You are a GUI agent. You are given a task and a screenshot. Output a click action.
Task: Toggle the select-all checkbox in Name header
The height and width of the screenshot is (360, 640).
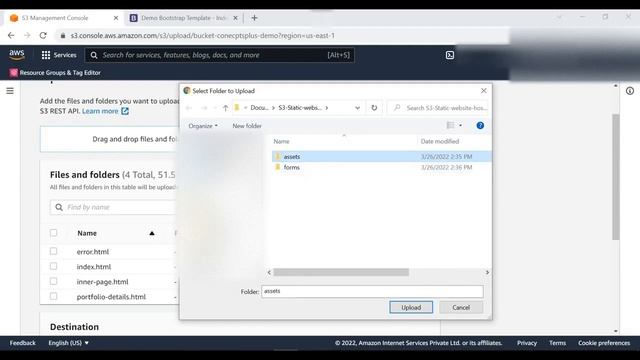pos(53,233)
